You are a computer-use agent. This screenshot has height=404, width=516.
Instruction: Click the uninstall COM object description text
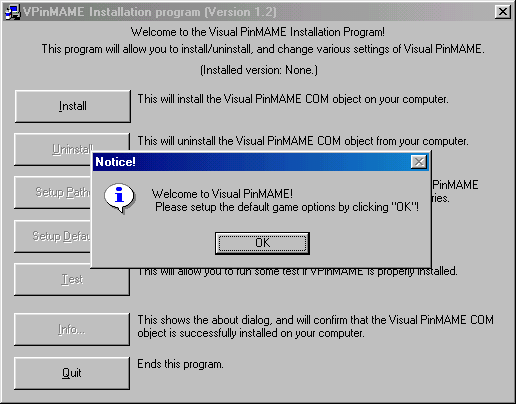click(x=303, y=141)
